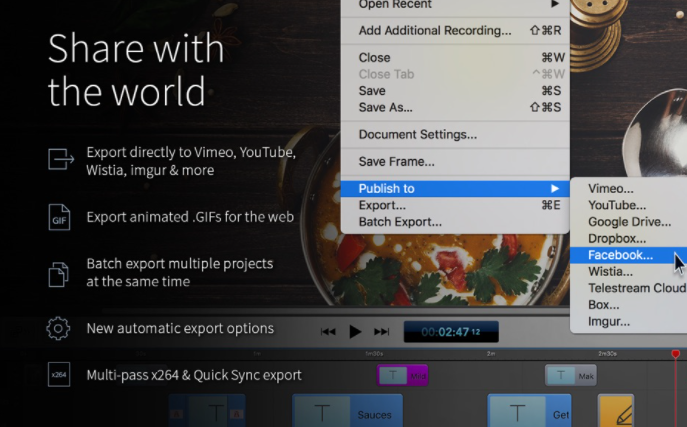Click the GIF file icon
This screenshot has width=687, height=427.
point(59,217)
